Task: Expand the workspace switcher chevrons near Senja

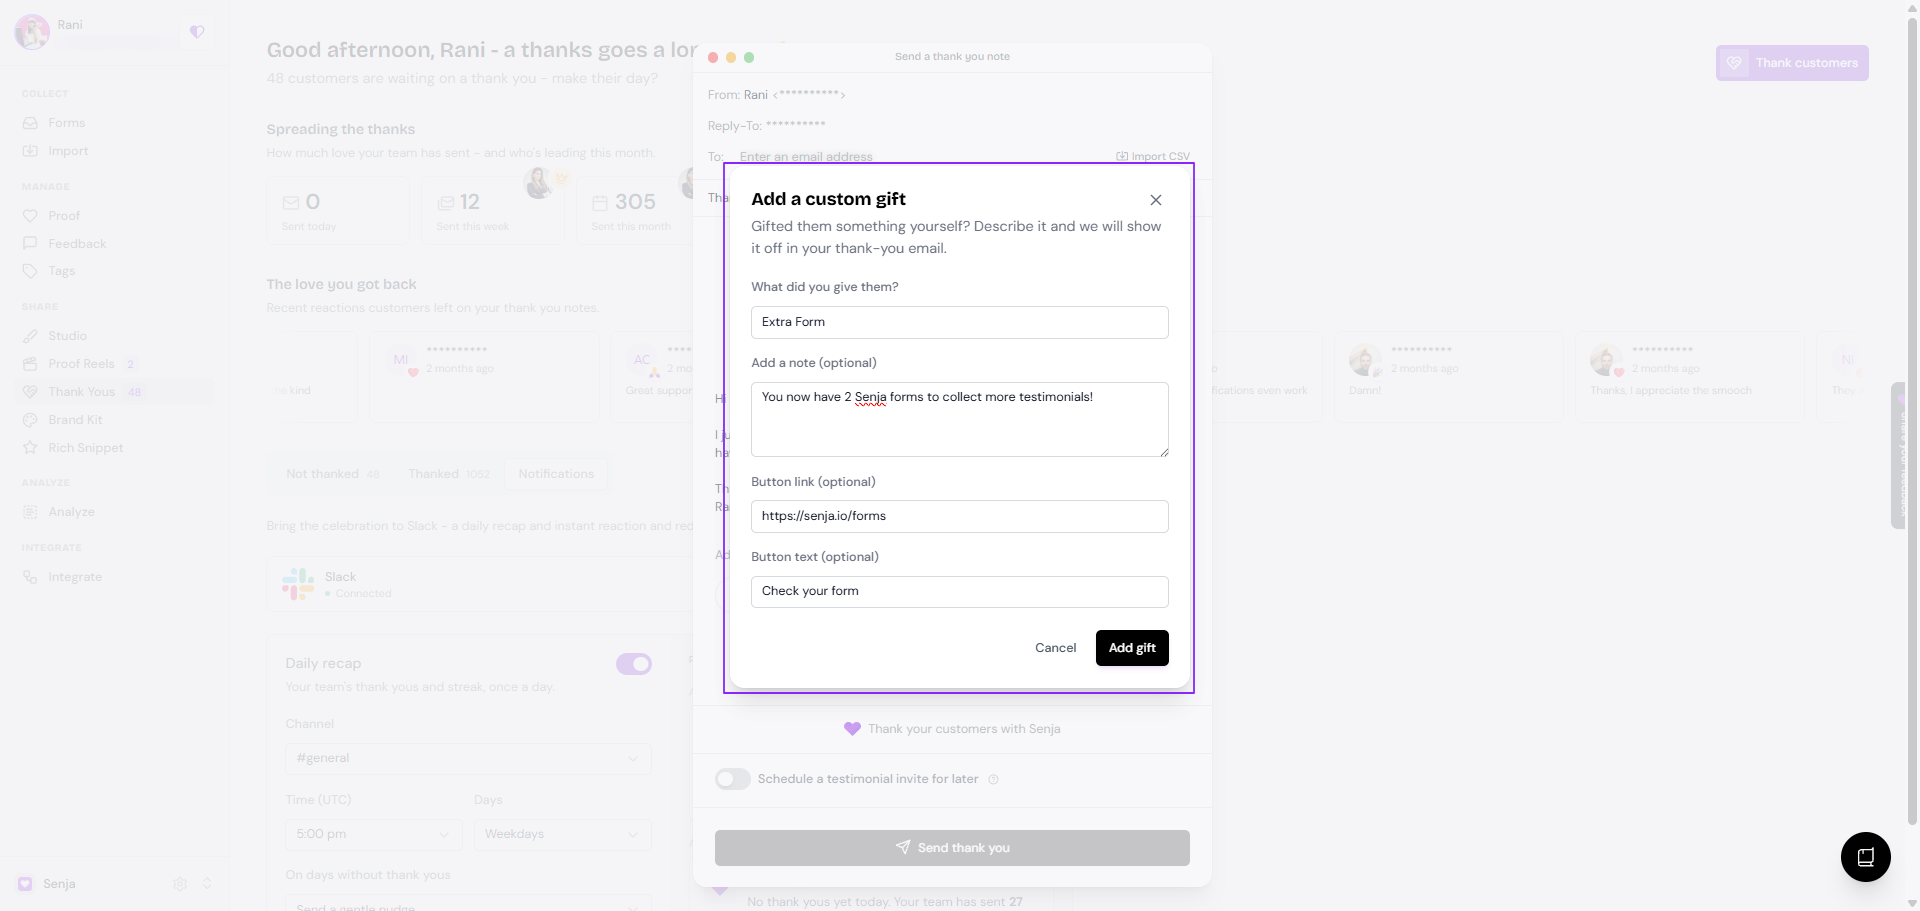Action: (207, 884)
